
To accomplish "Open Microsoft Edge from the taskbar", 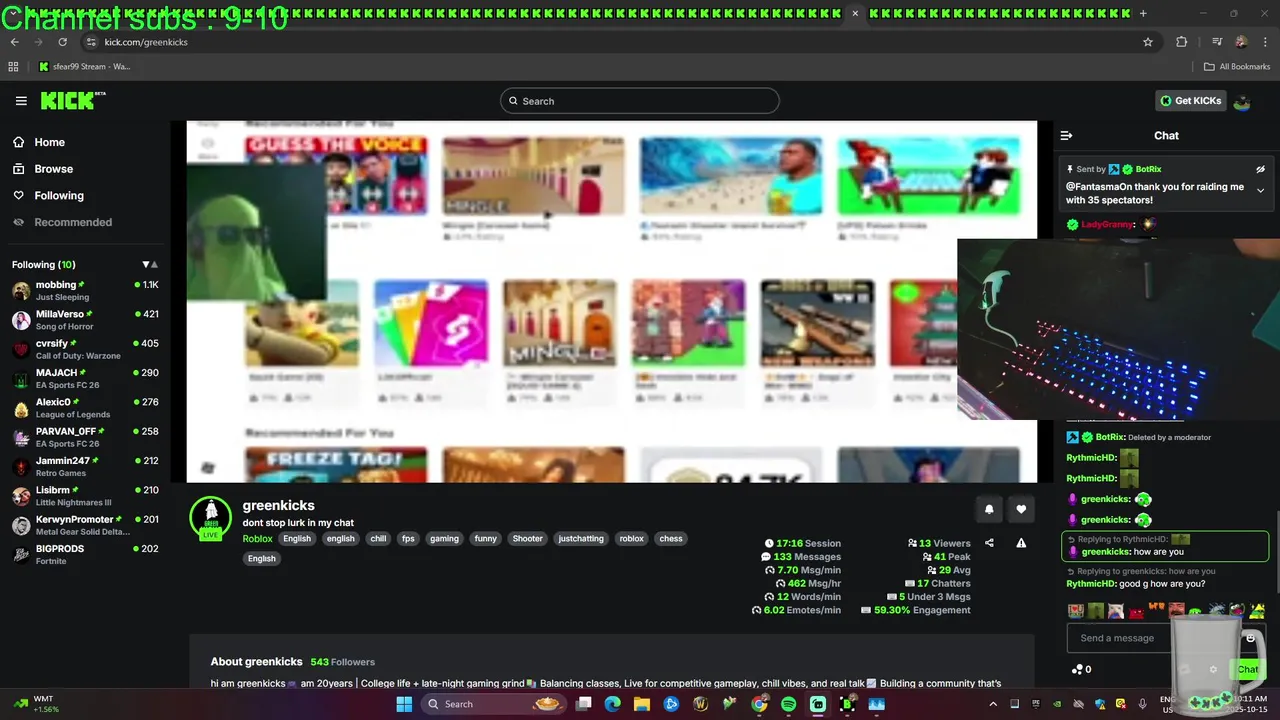I will click(x=613, y=704).
